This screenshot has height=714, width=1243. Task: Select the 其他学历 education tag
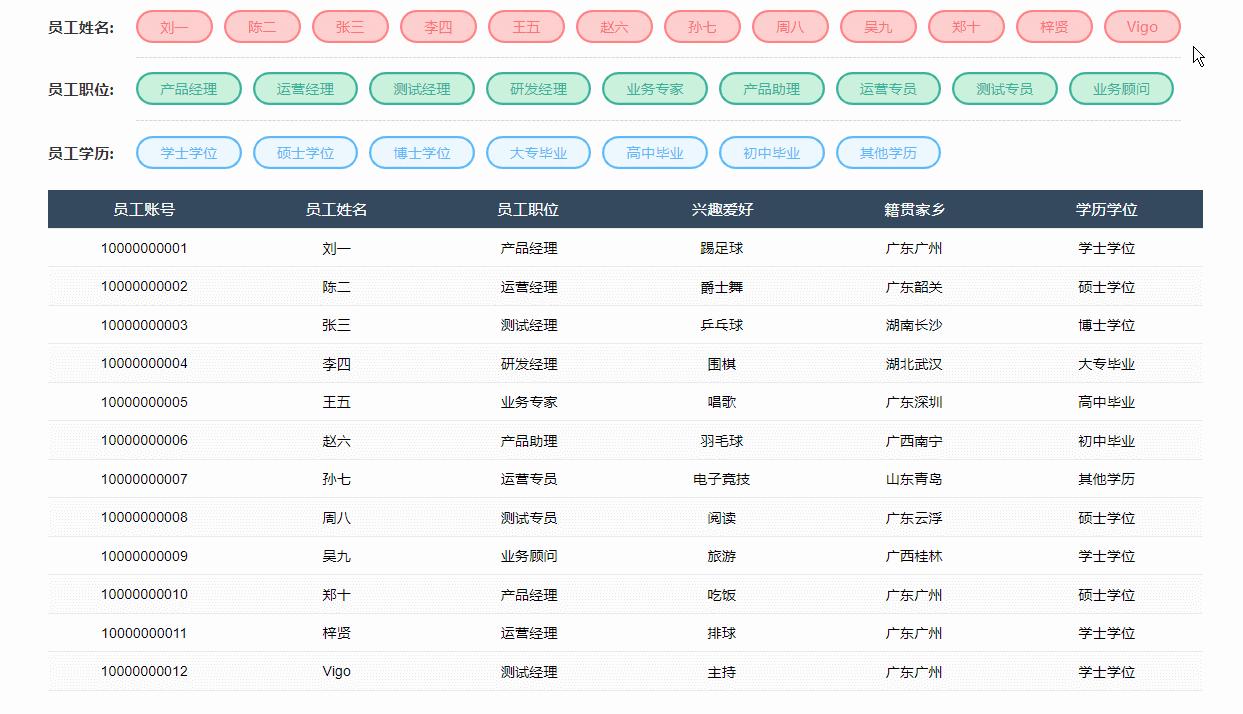point(888,152)
